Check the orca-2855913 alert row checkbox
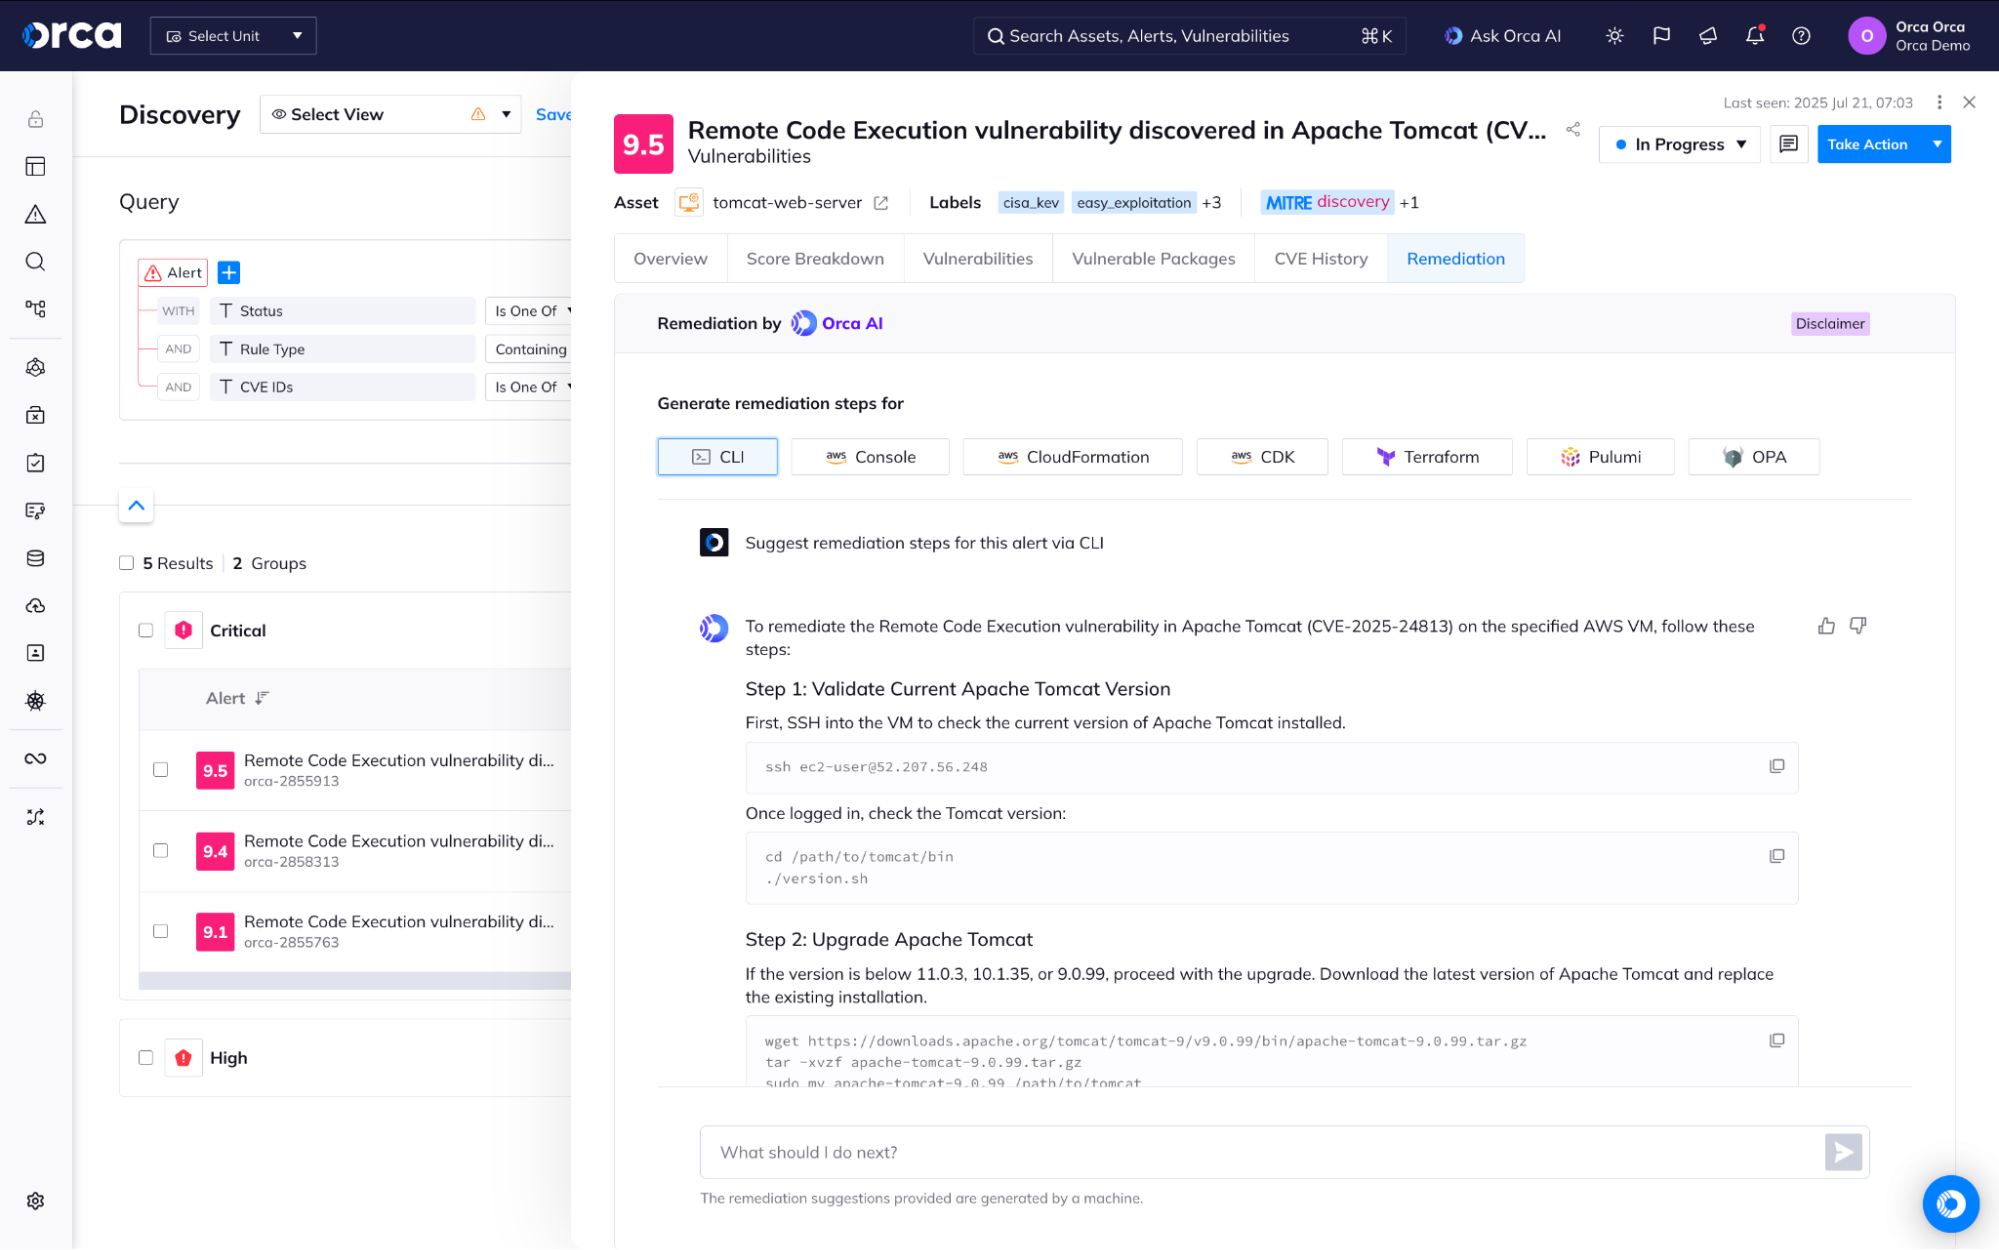Image resolution: width=1999 pixels, height=1250 pixels. point(160,770)
